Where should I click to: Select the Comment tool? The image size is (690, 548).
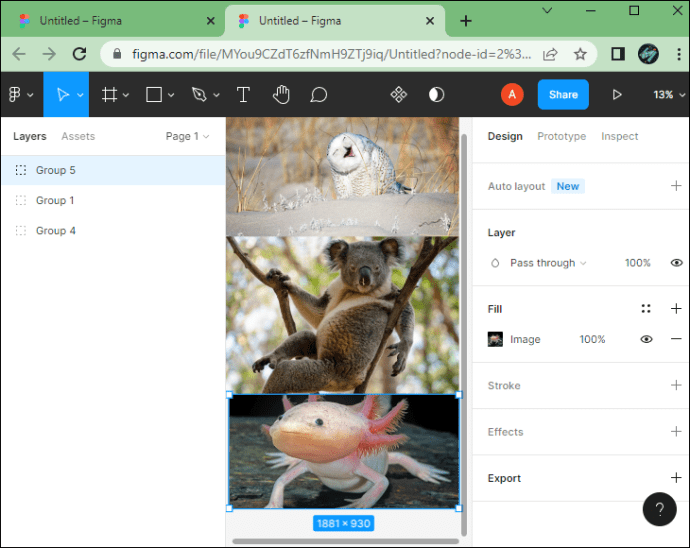pos(319,94)
